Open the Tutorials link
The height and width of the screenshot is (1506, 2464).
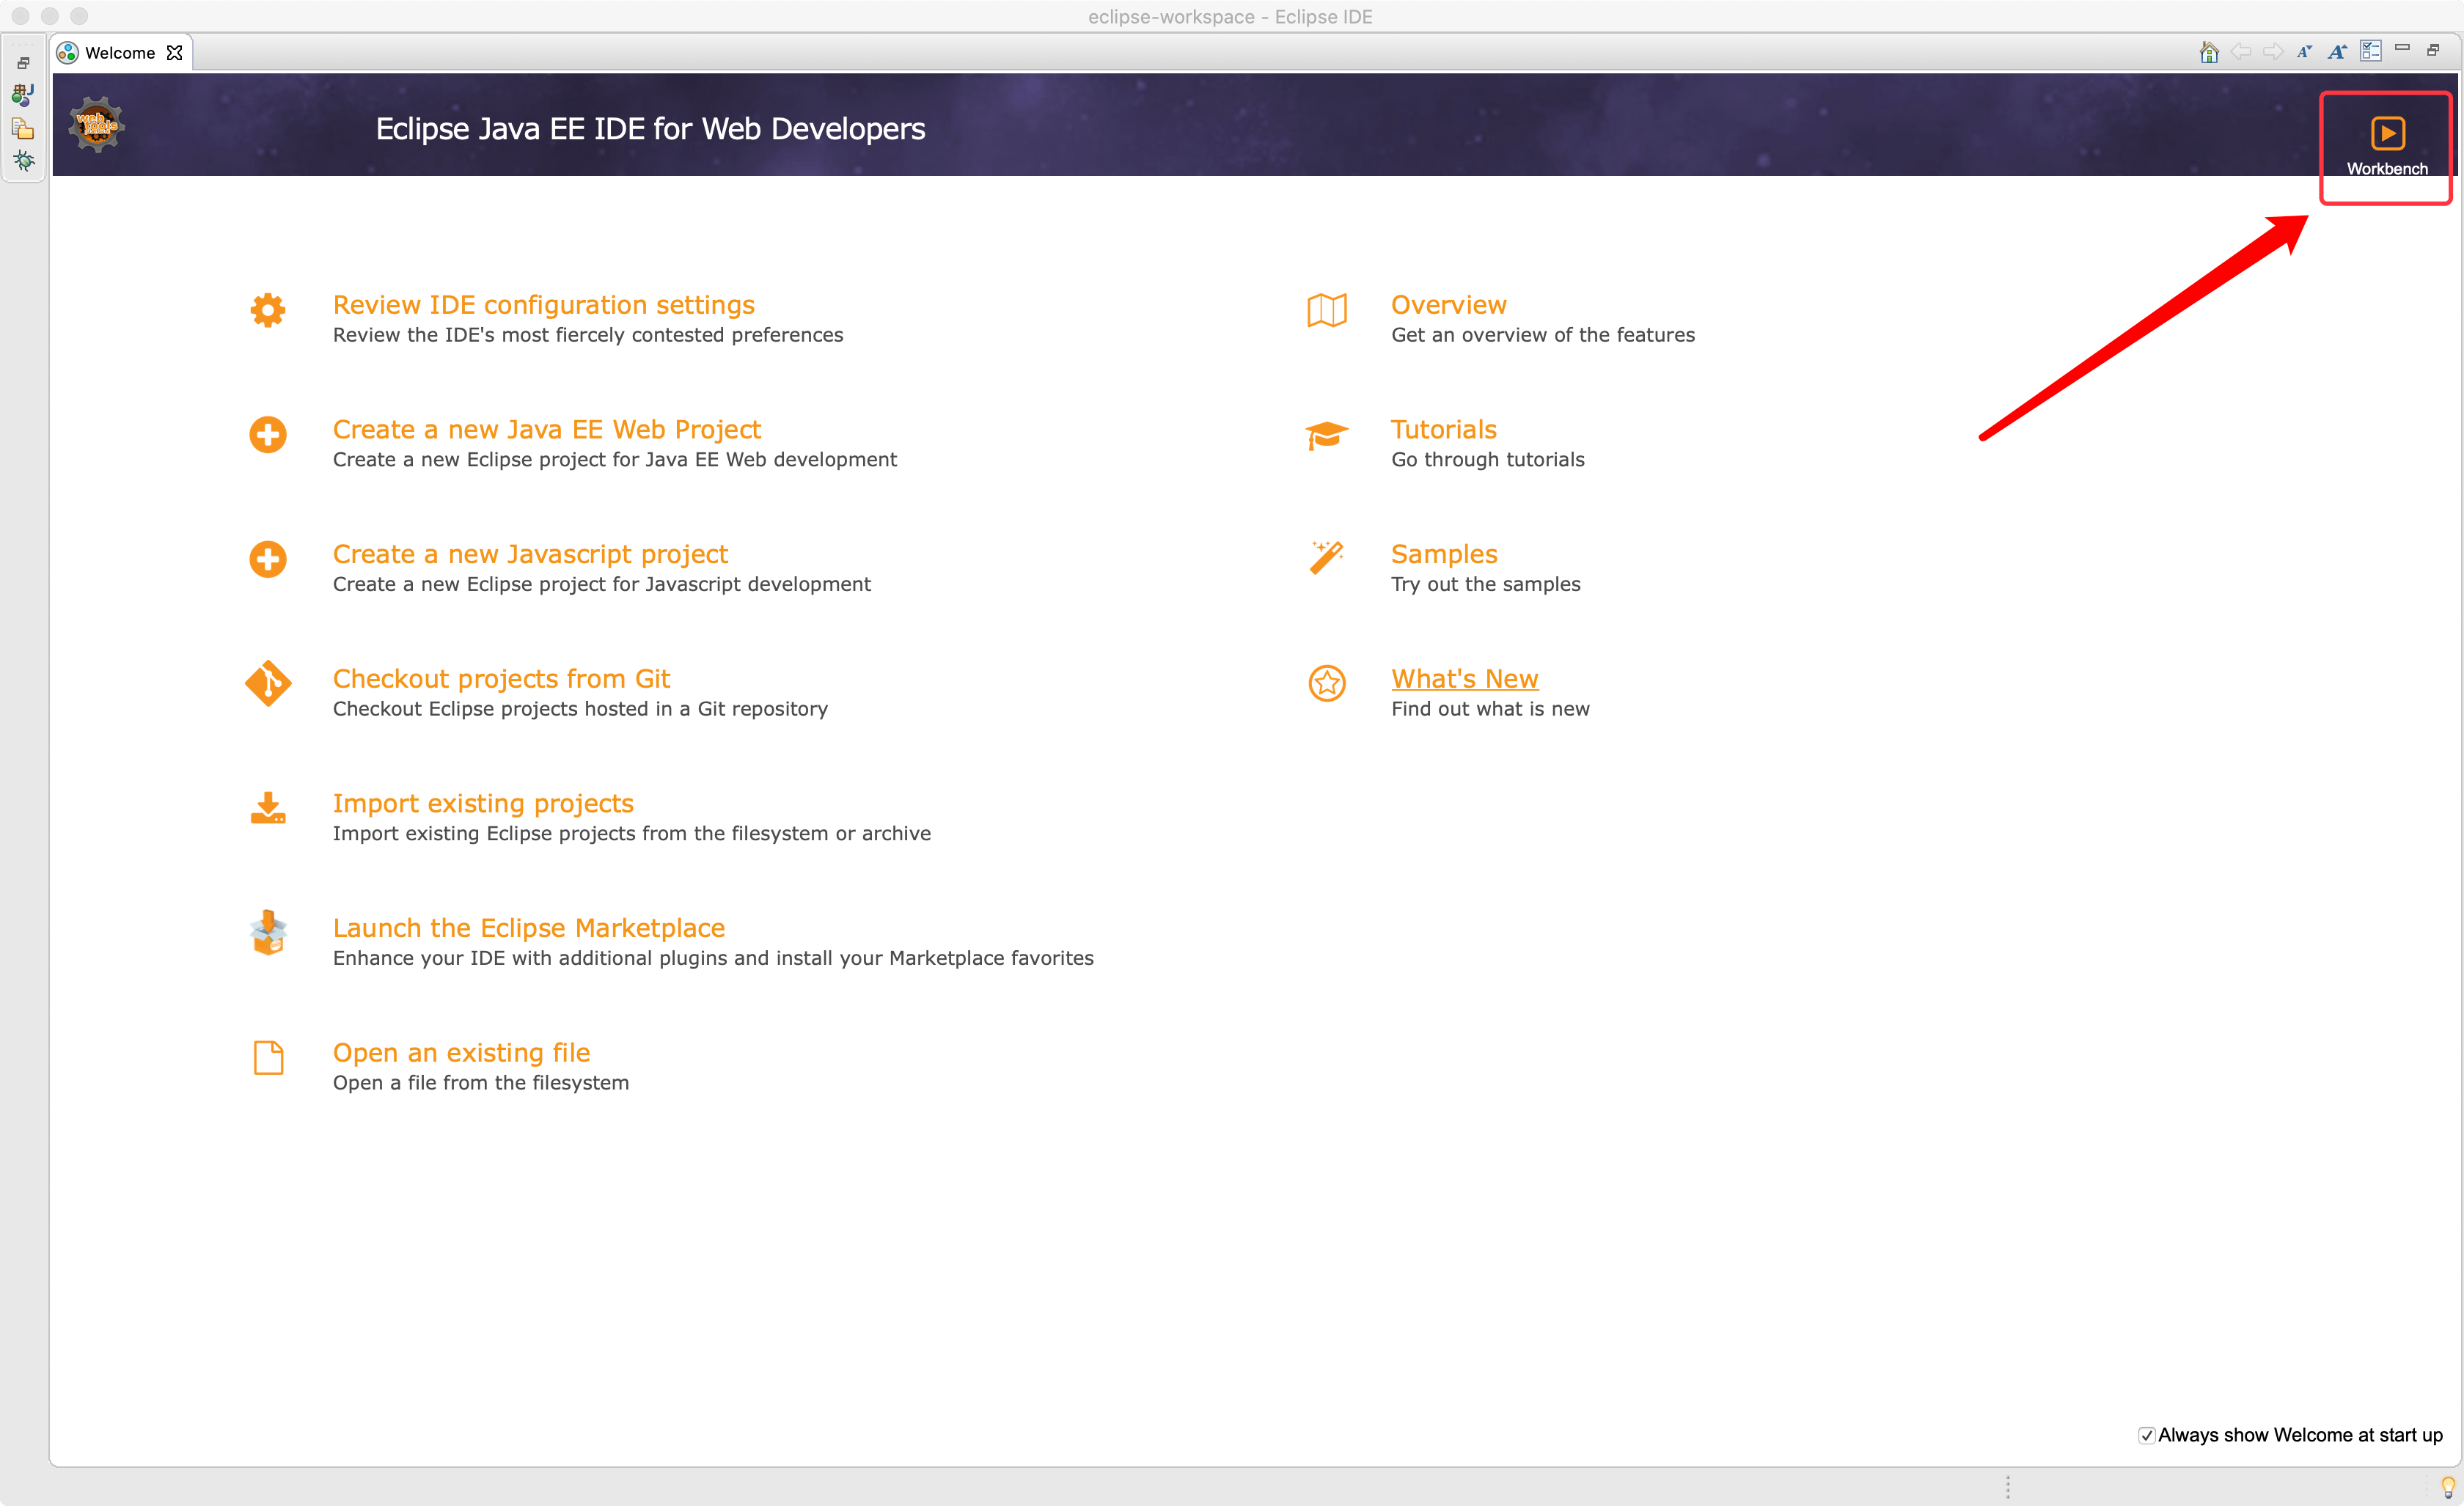click(1443, 430)
